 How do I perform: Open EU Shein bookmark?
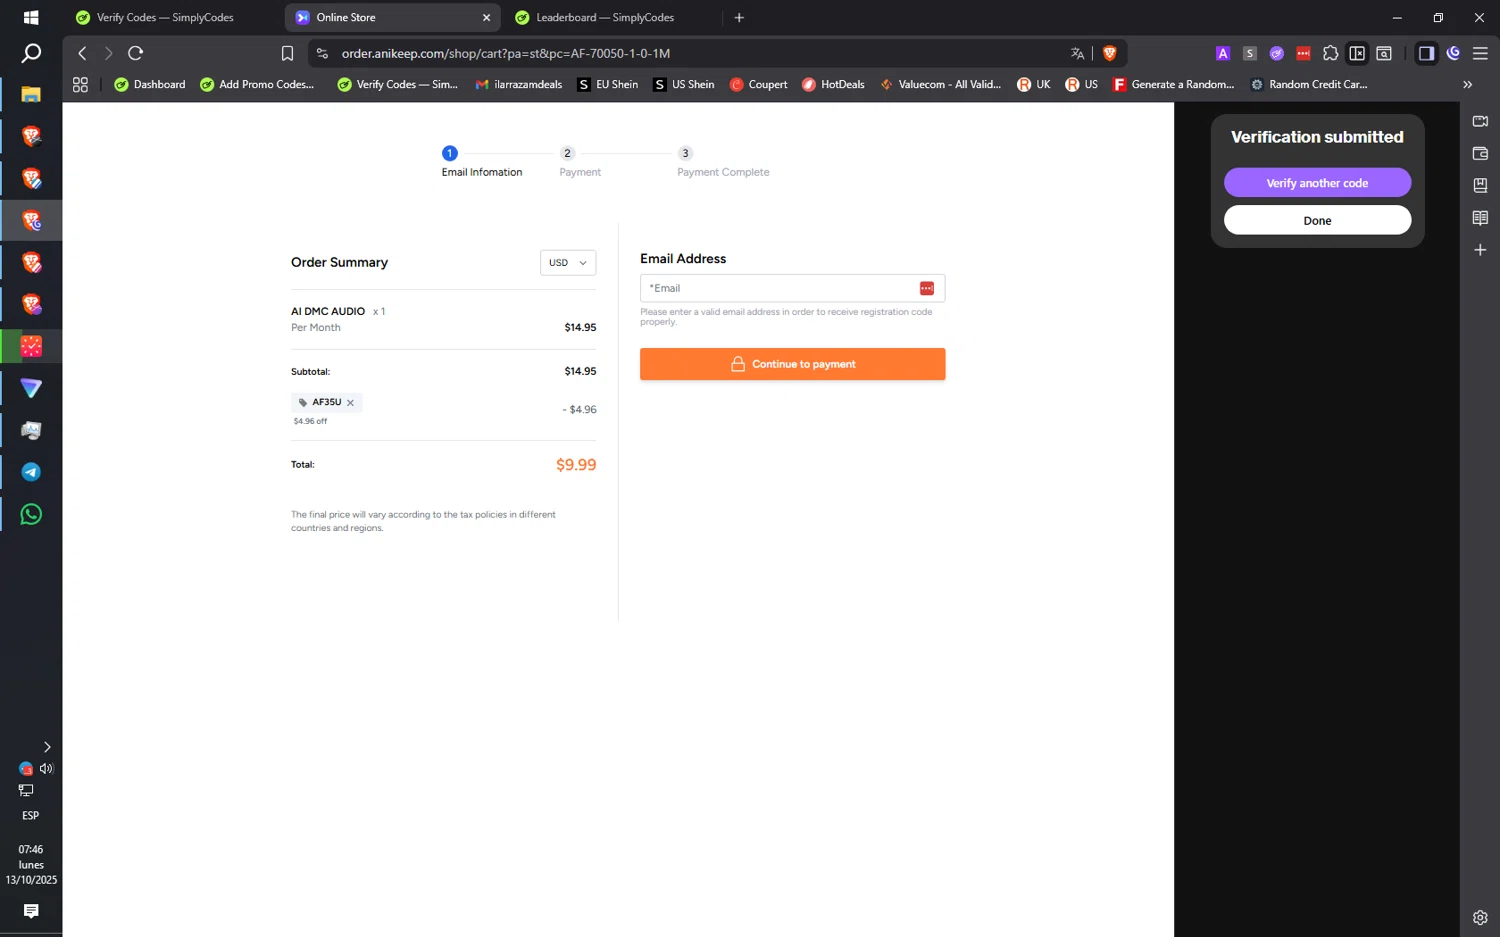[x=608, y=84]
